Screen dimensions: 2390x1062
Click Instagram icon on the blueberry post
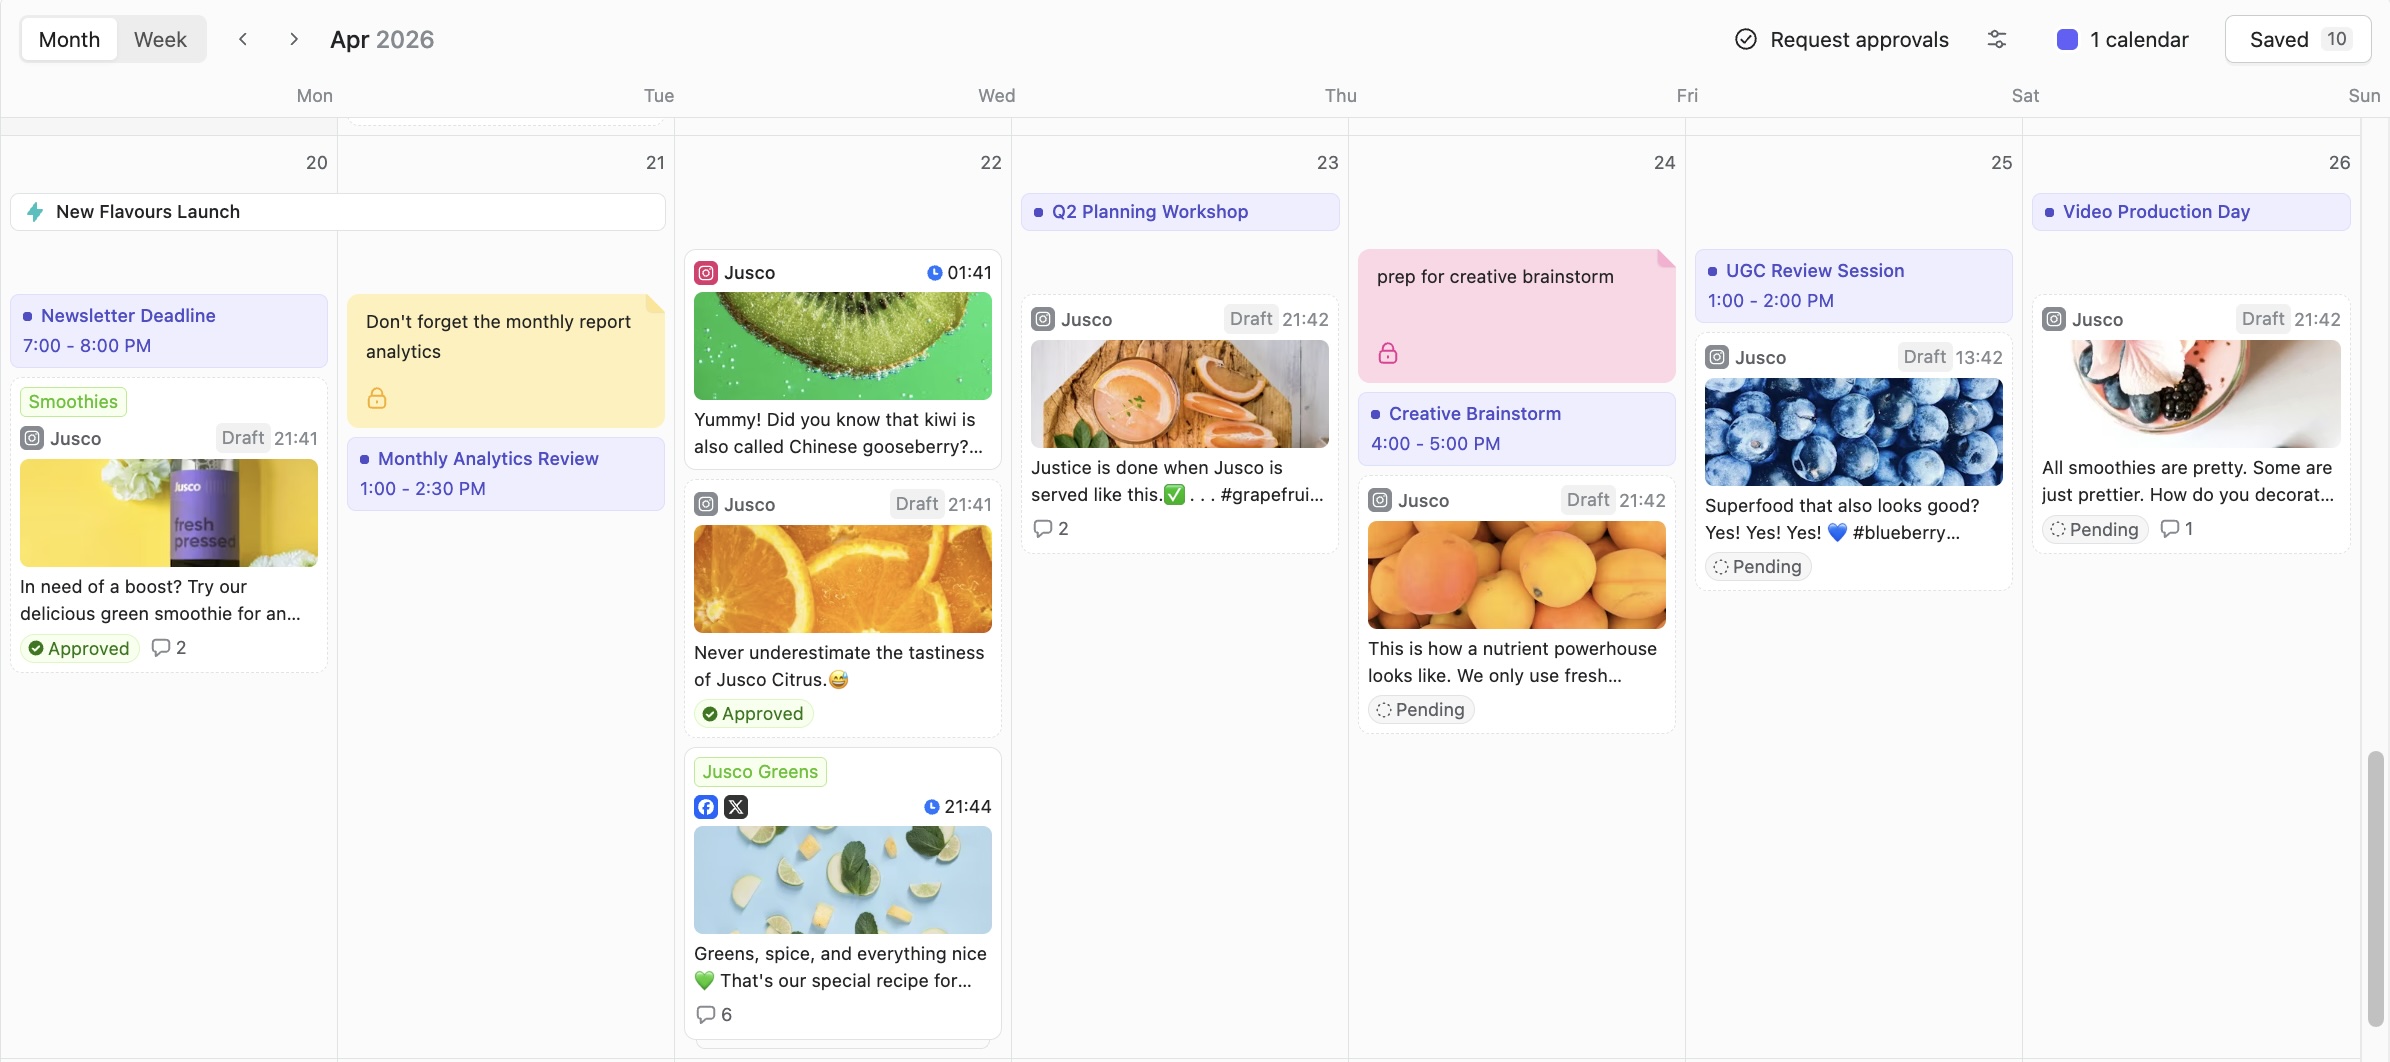1717,357
